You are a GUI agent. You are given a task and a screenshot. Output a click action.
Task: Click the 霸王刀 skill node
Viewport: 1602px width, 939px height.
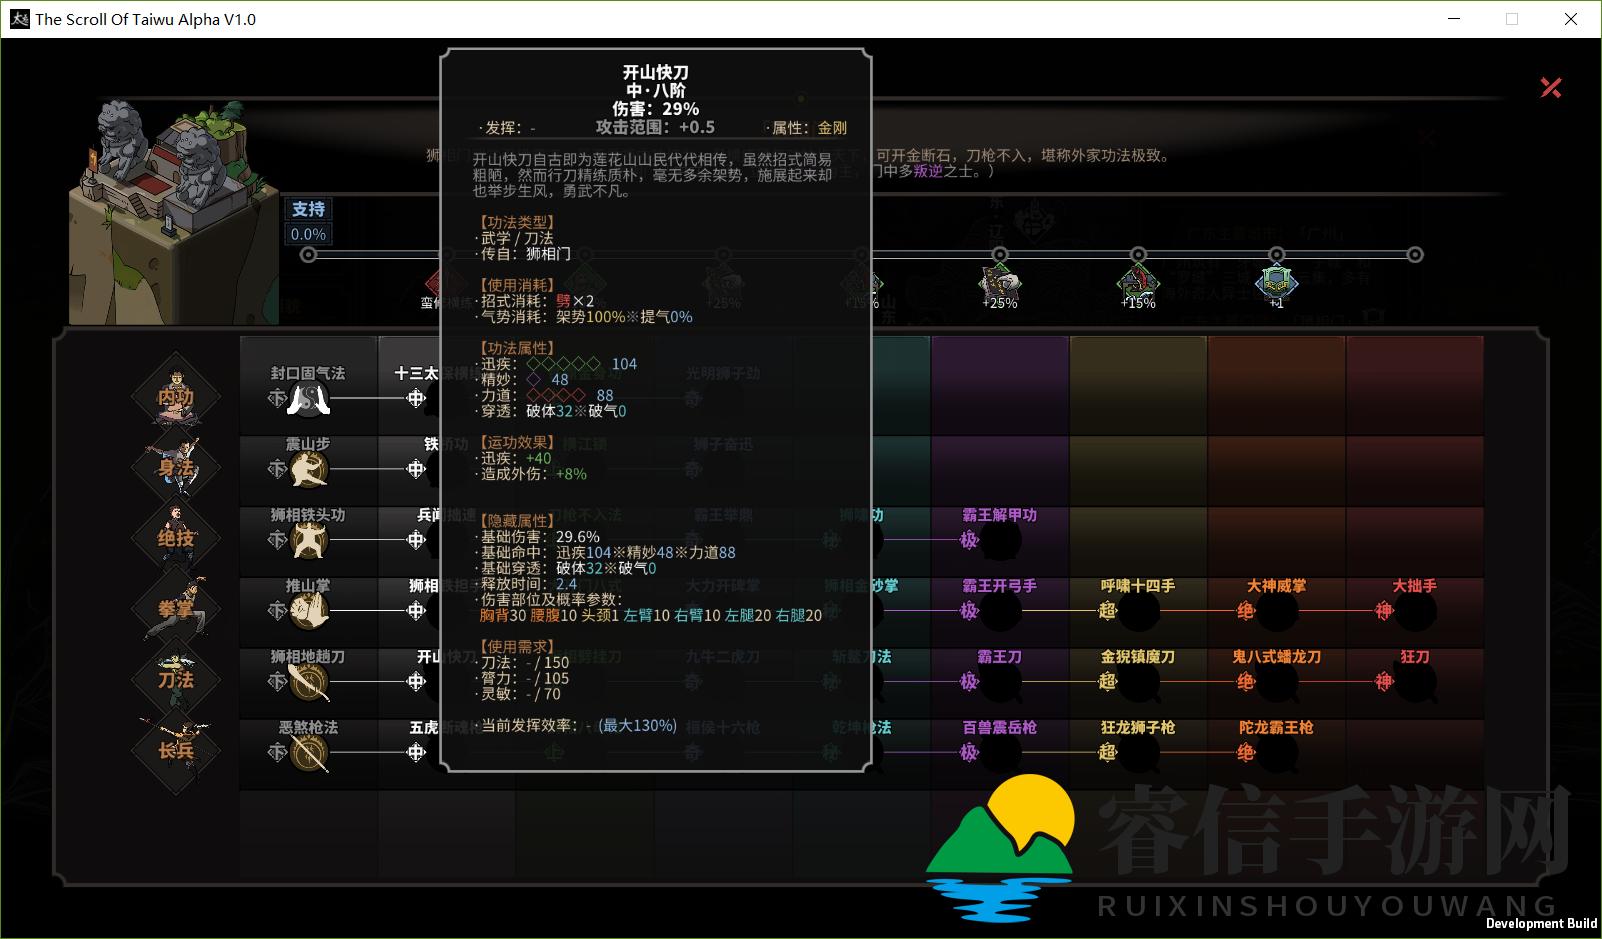999,682
